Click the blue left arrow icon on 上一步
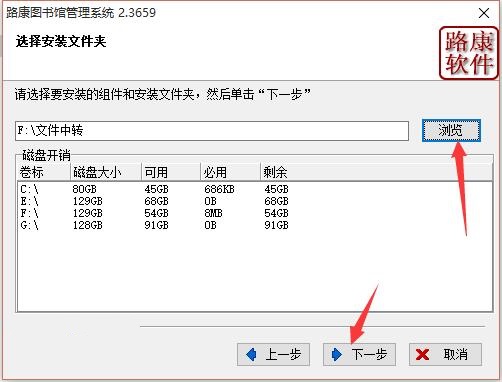Image resolution: width=502 pixels, height=382 pixels. [251, 354]
